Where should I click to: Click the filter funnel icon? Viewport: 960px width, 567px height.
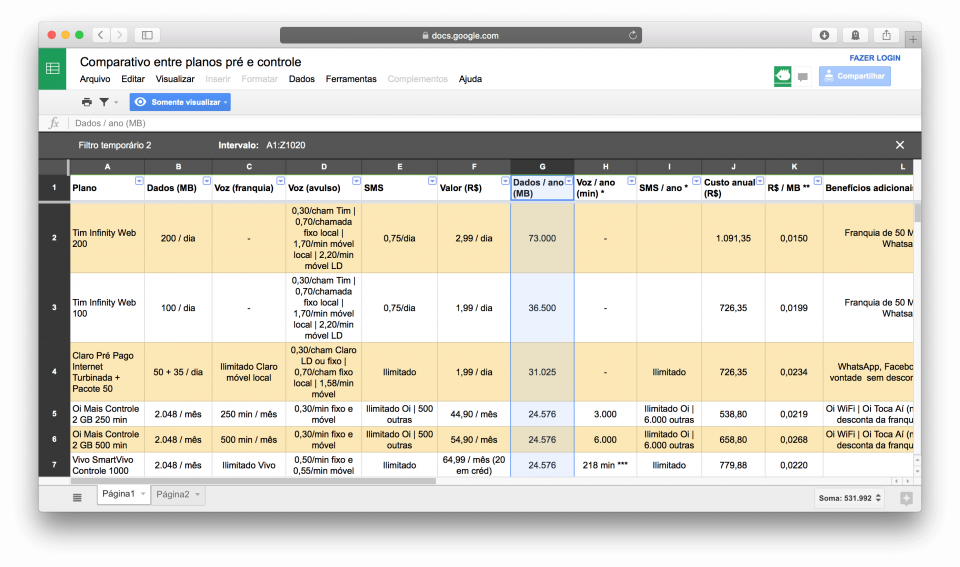(x=104, y=102)
